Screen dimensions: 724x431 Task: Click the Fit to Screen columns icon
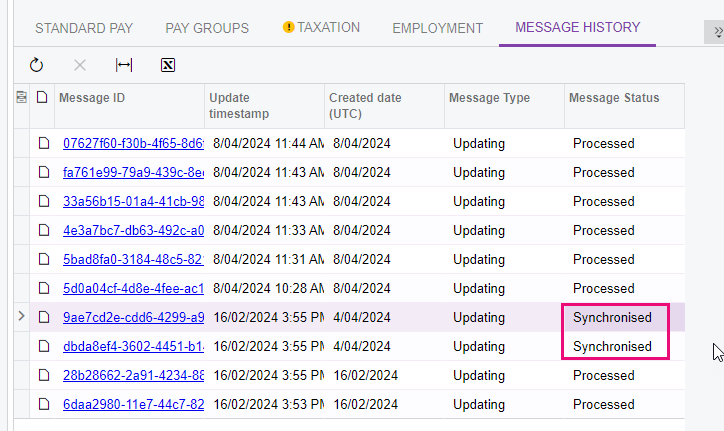click(x=124, y=66)
